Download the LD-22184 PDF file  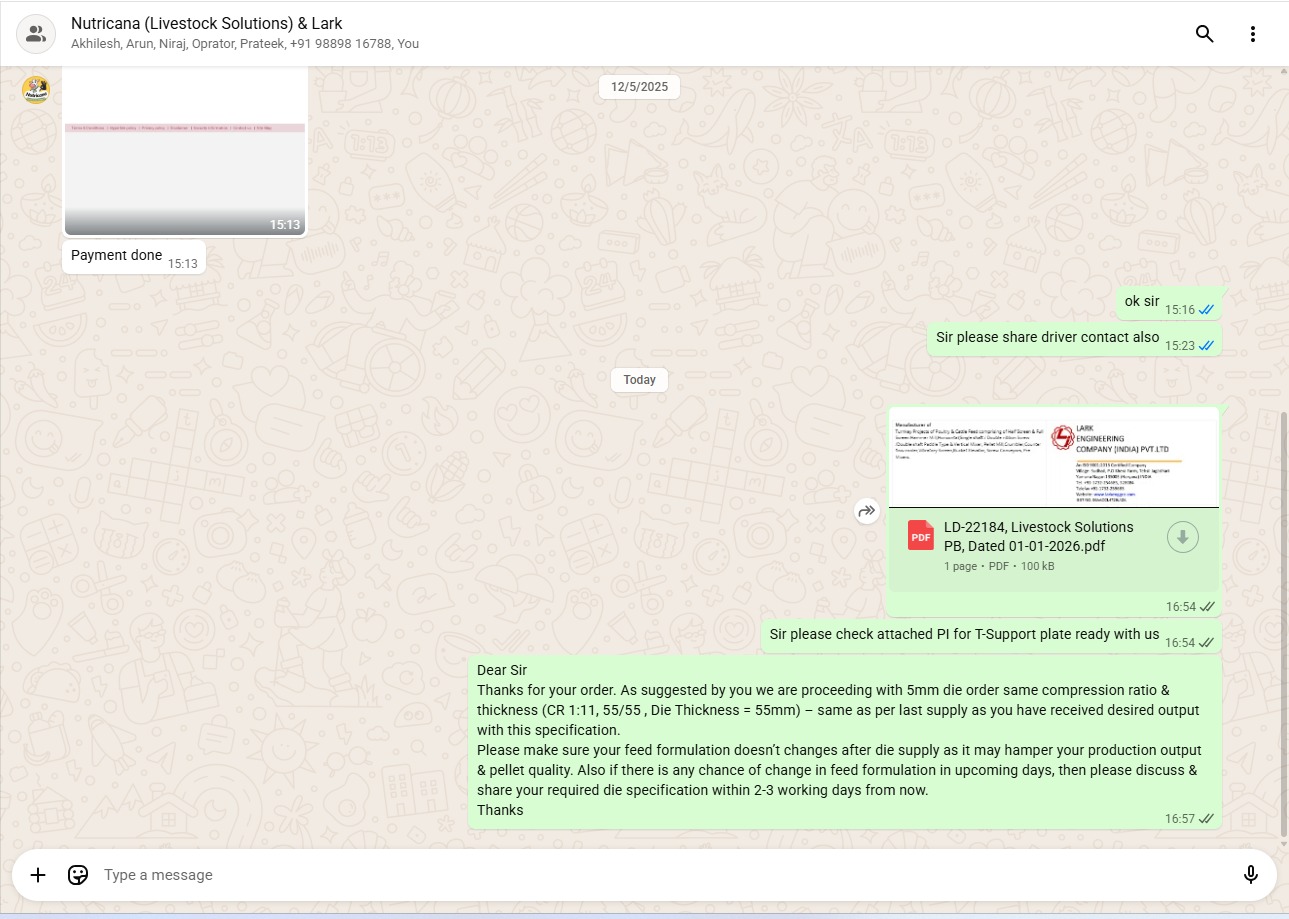click(1182, 537)
